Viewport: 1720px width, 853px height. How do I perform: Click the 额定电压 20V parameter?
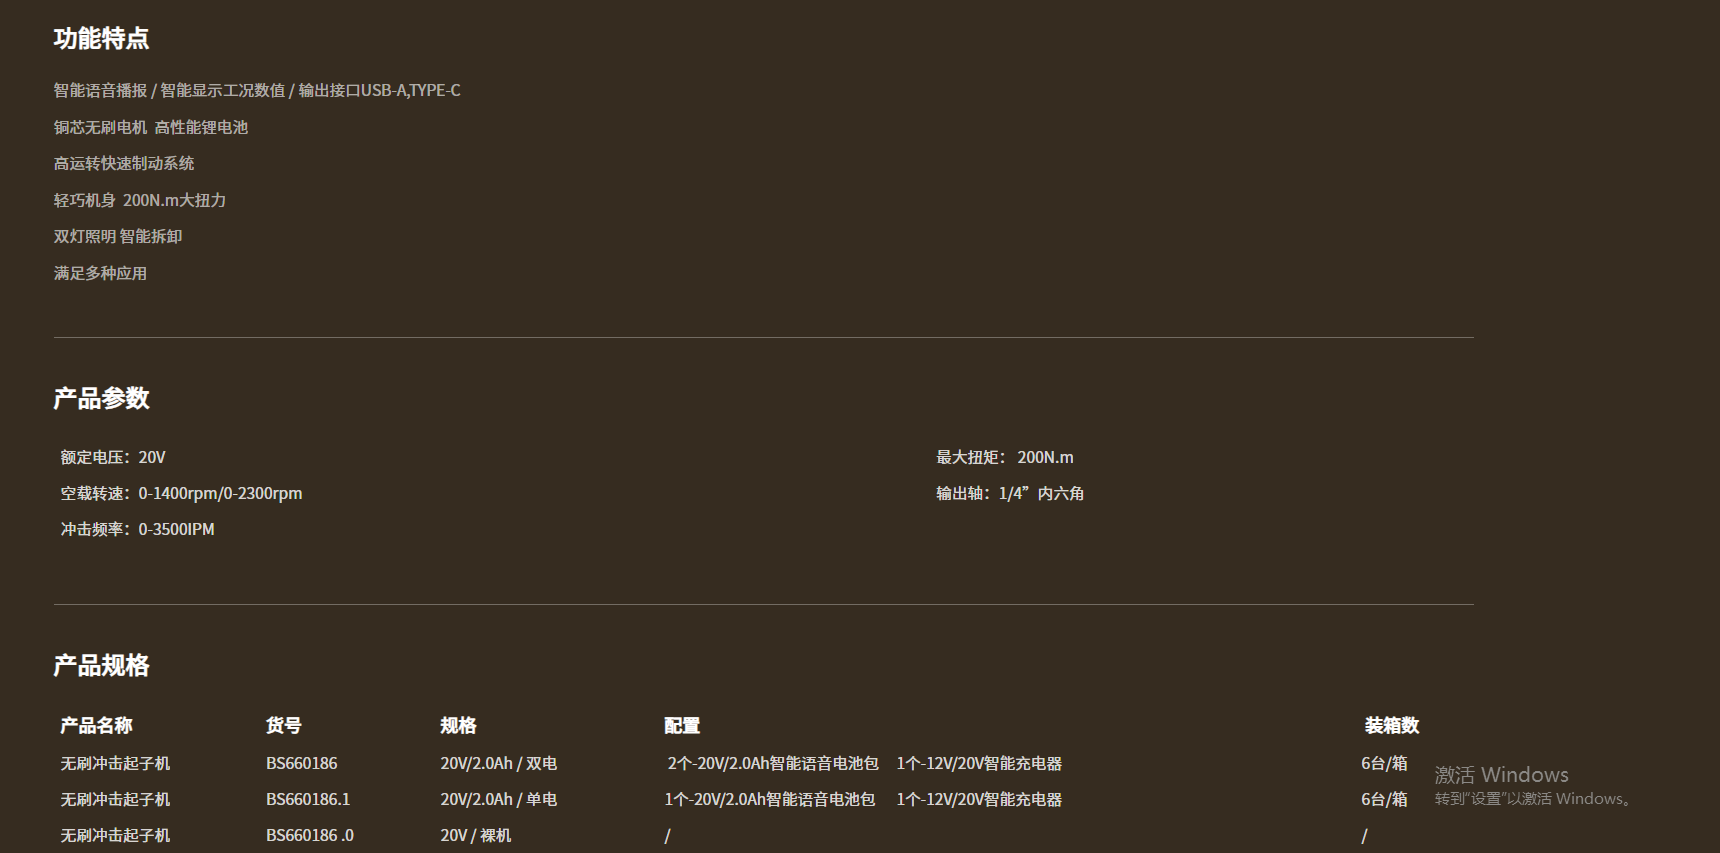[x=112, y=457]
